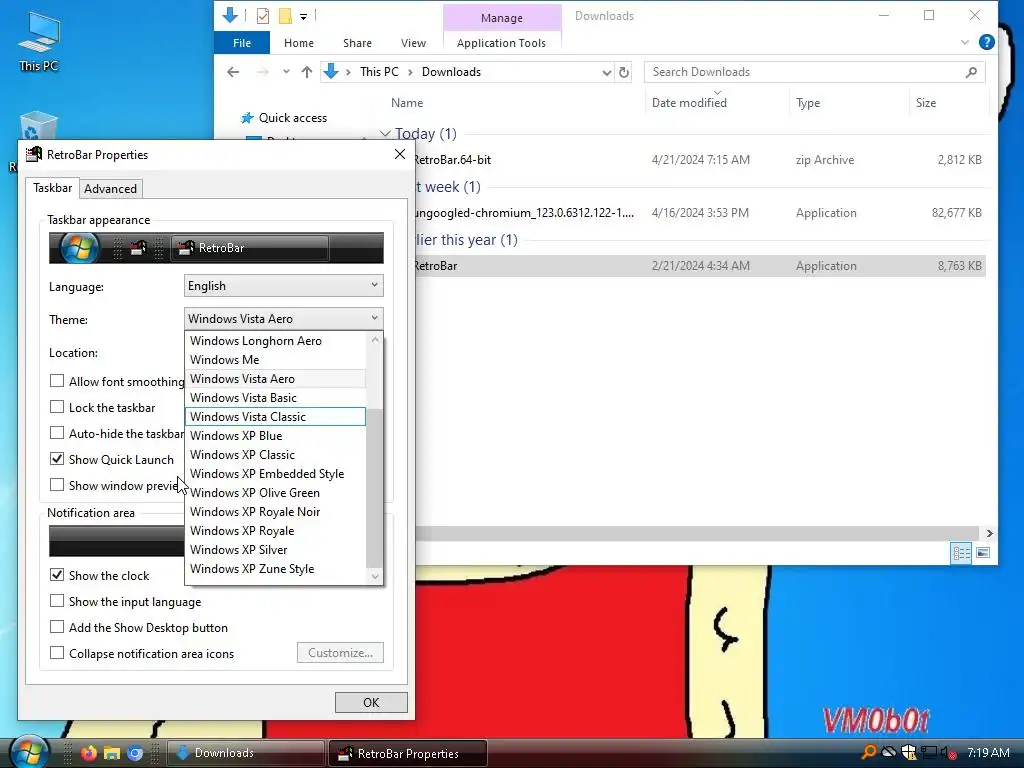This screenshot has width=1024, height=768.
Task: Uncheck Show the clock
Action: click(x=57, y=575)
